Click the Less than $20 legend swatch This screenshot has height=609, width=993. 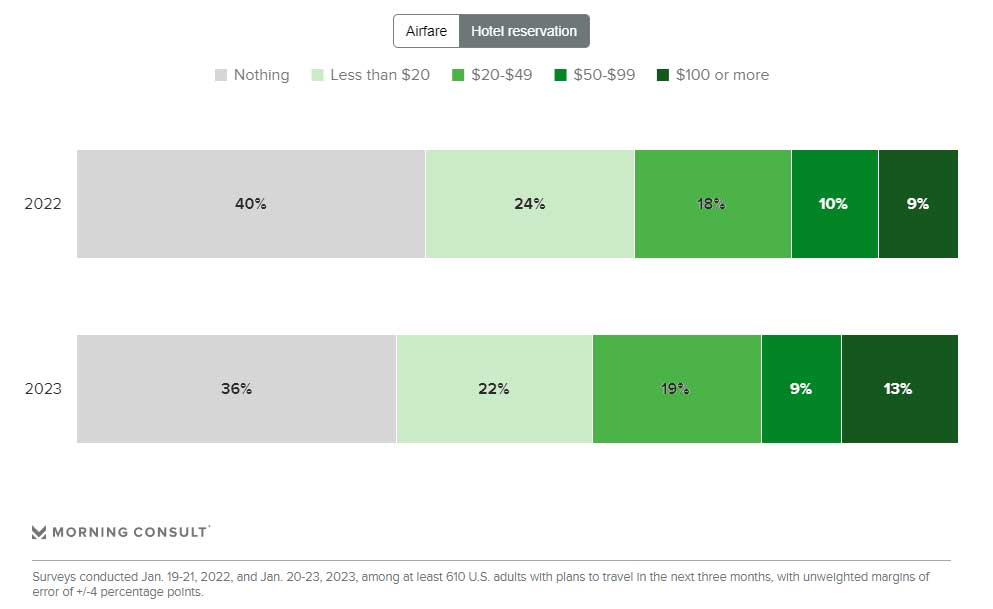pos(317,75)
